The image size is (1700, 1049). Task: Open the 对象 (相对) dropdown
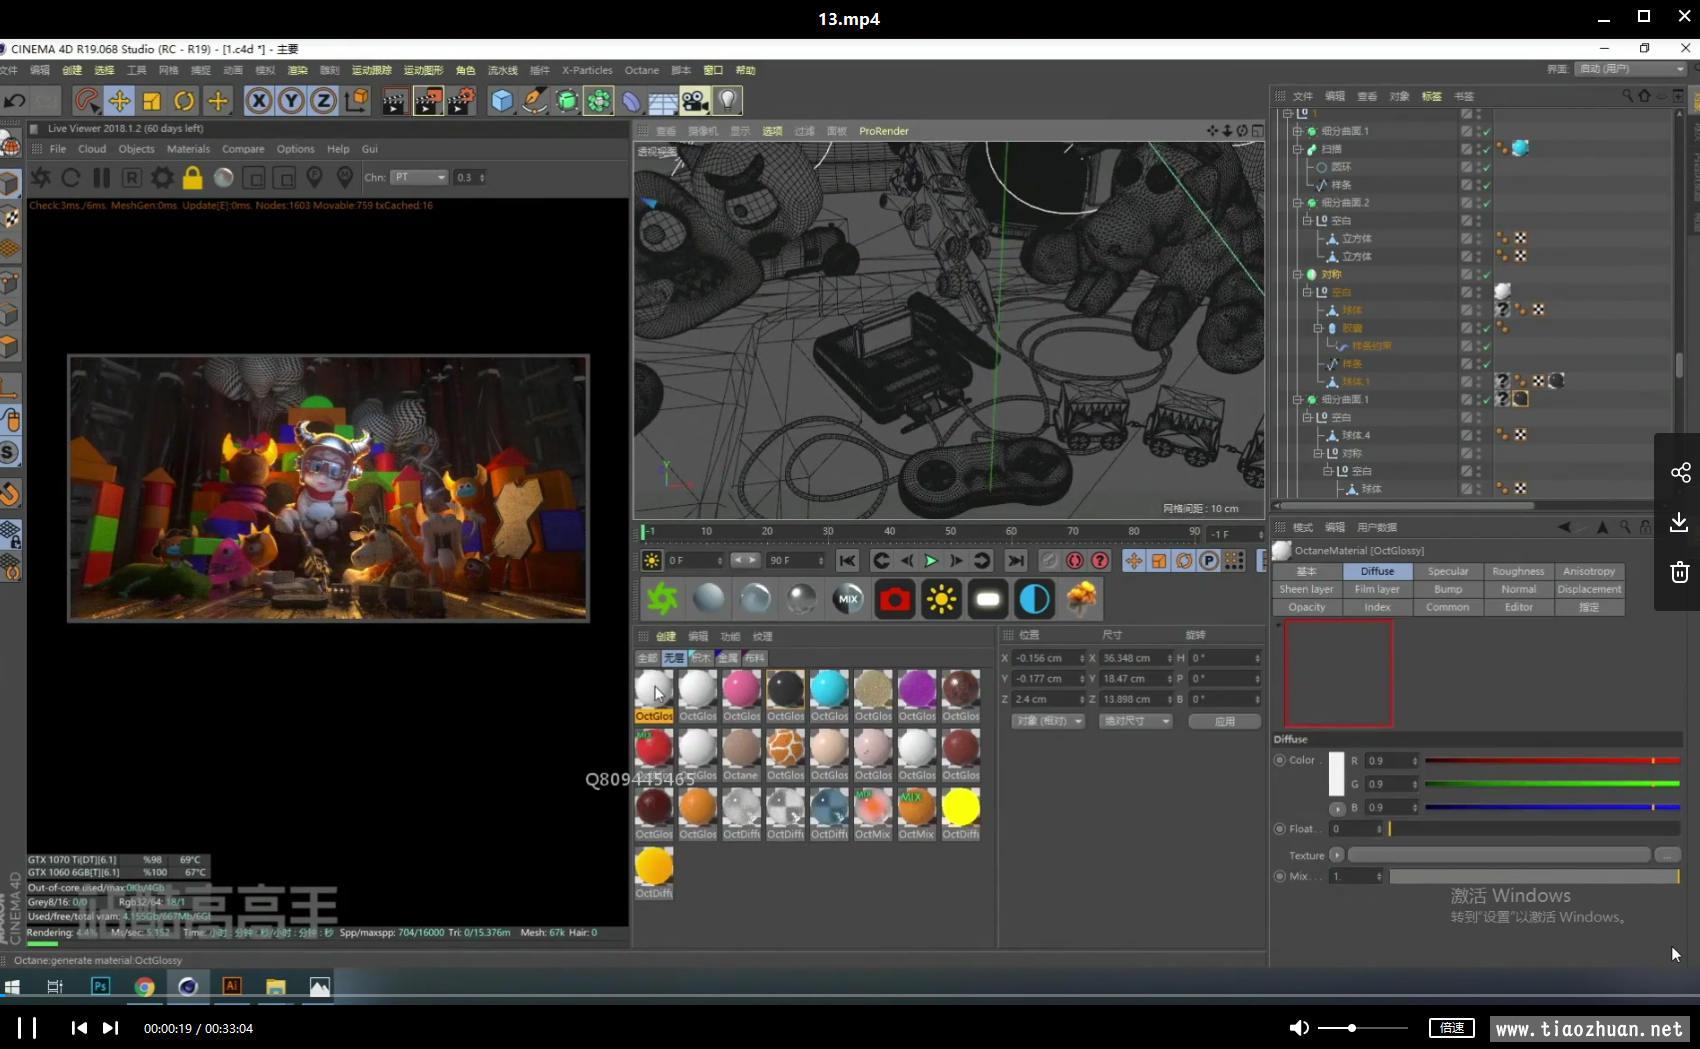[x=1048, y=721]
